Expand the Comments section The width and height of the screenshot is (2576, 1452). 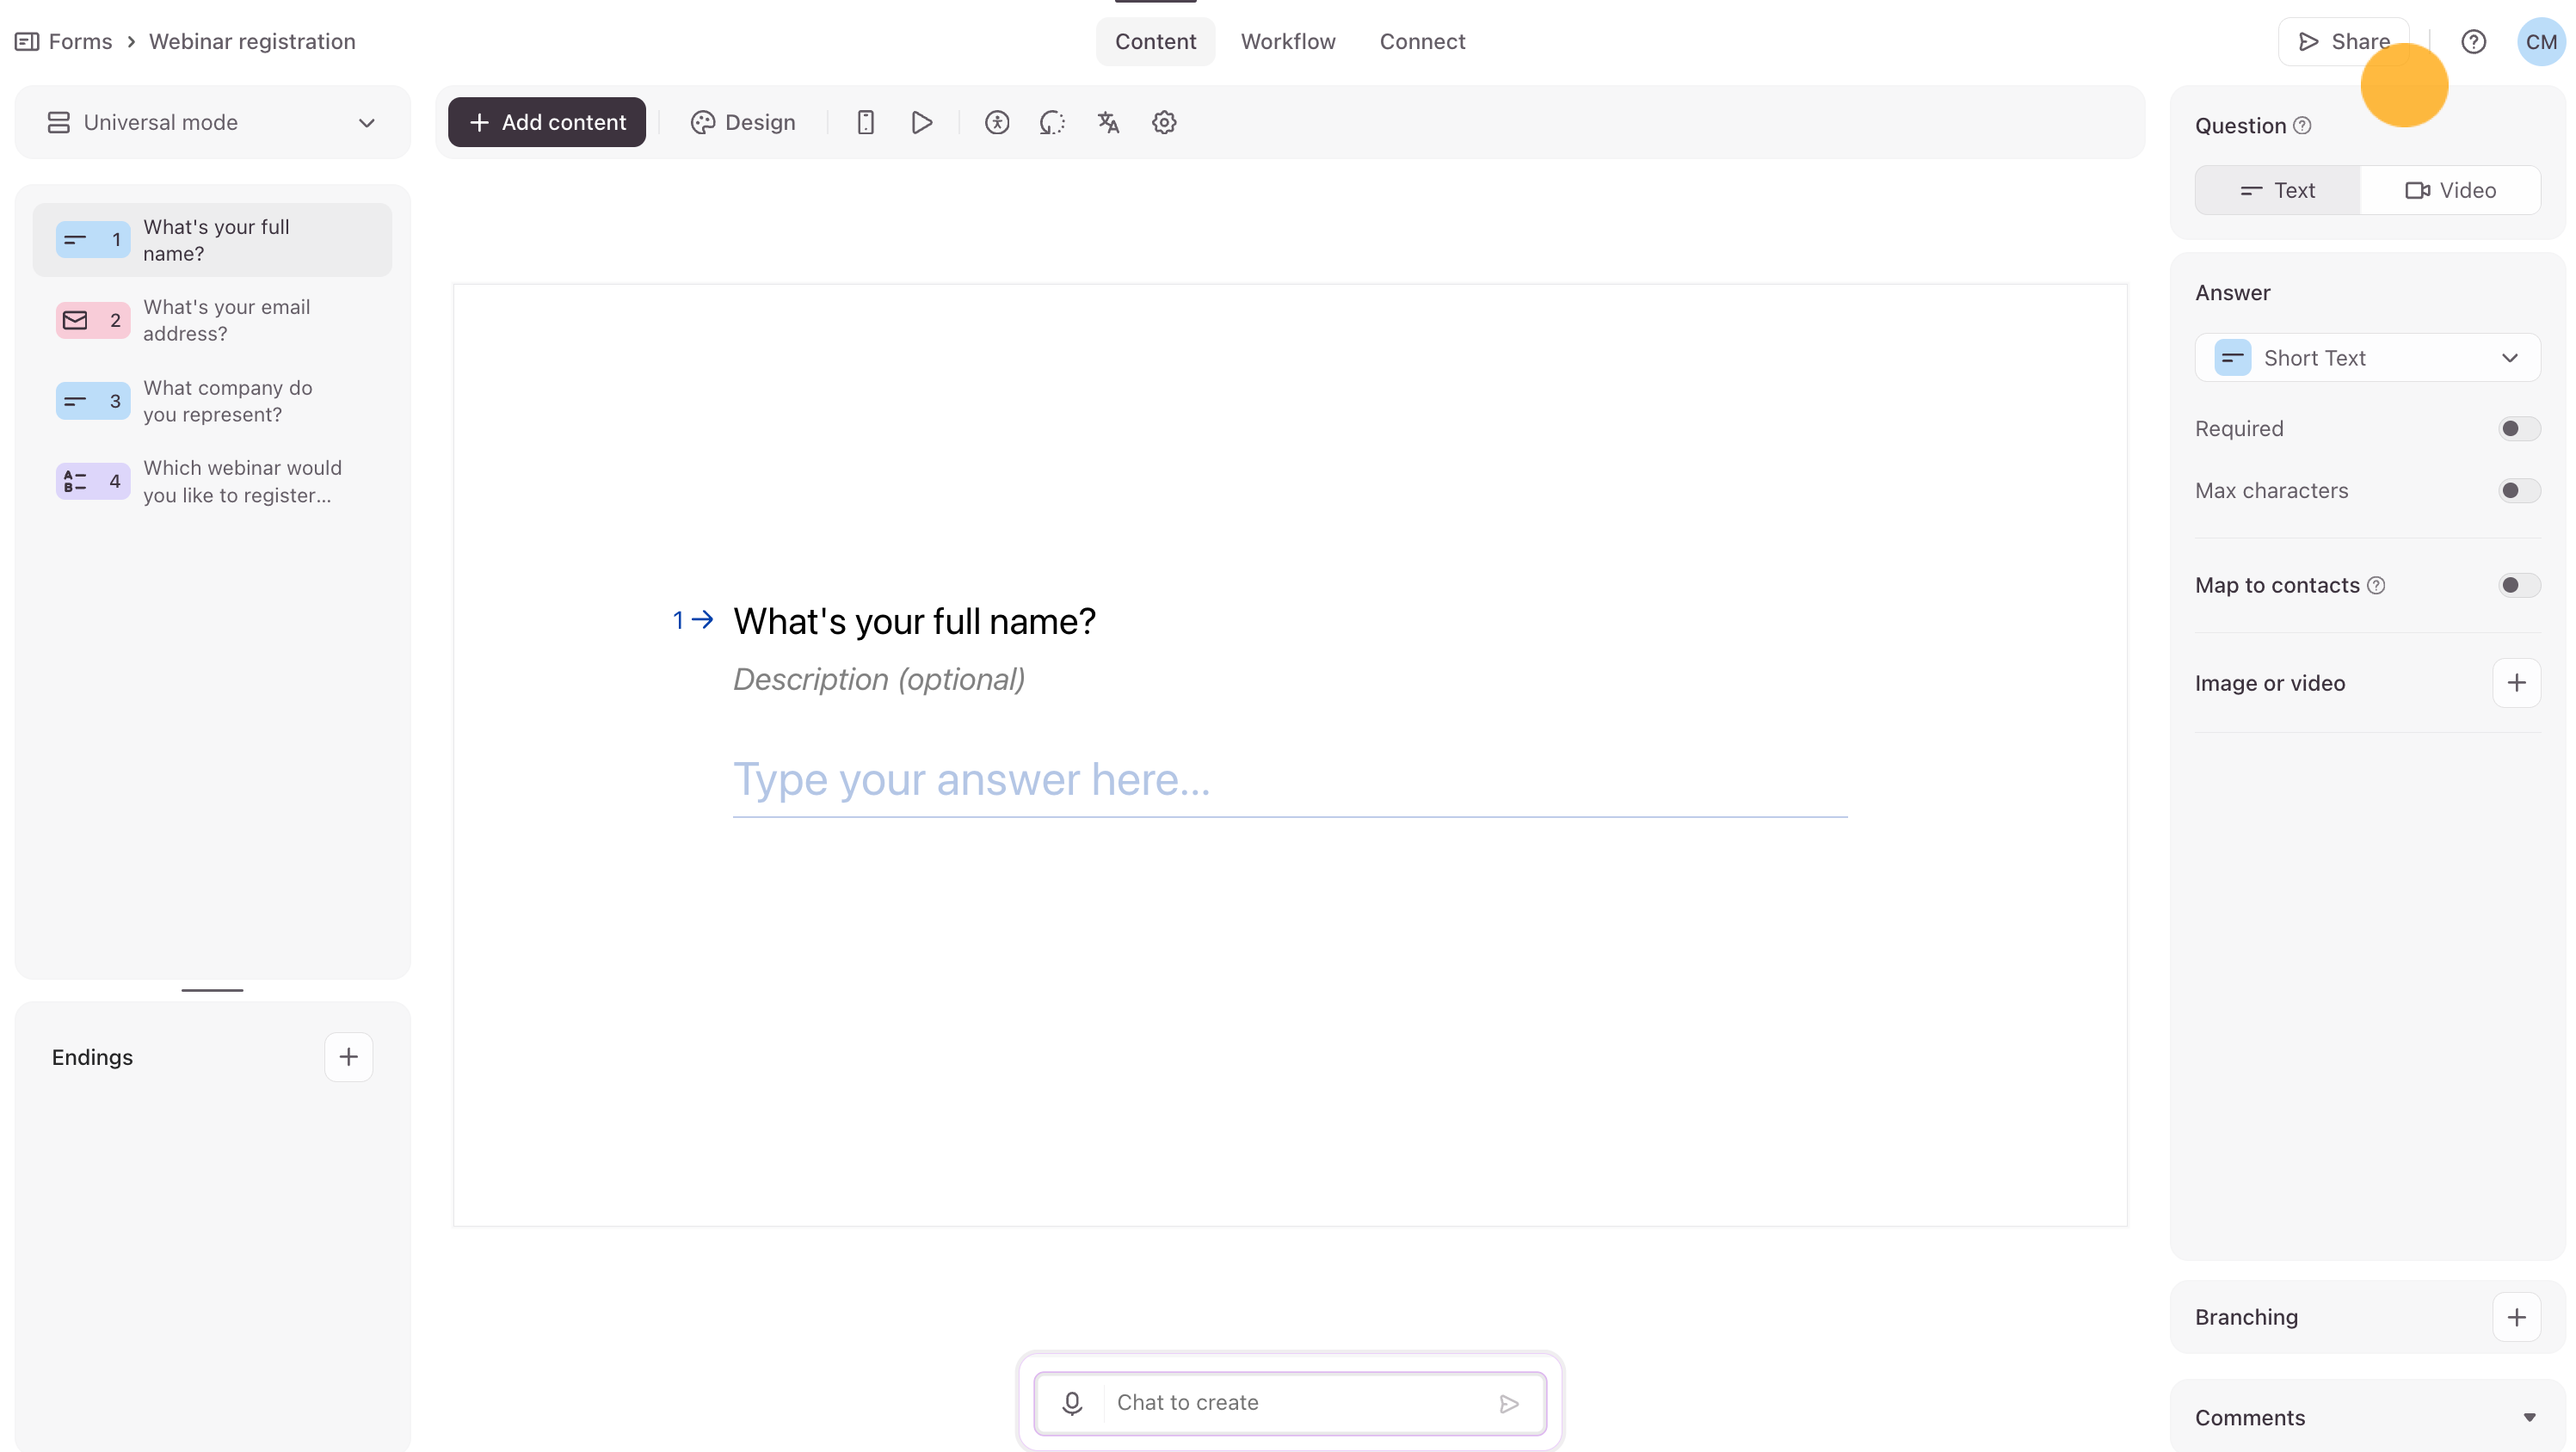2528,1417
